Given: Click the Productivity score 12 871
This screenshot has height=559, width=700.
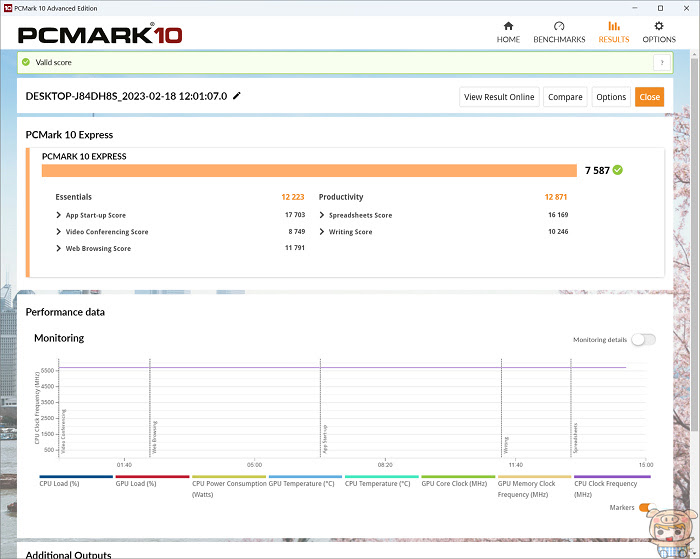Looking at the screenshot, I should point(556,197).
